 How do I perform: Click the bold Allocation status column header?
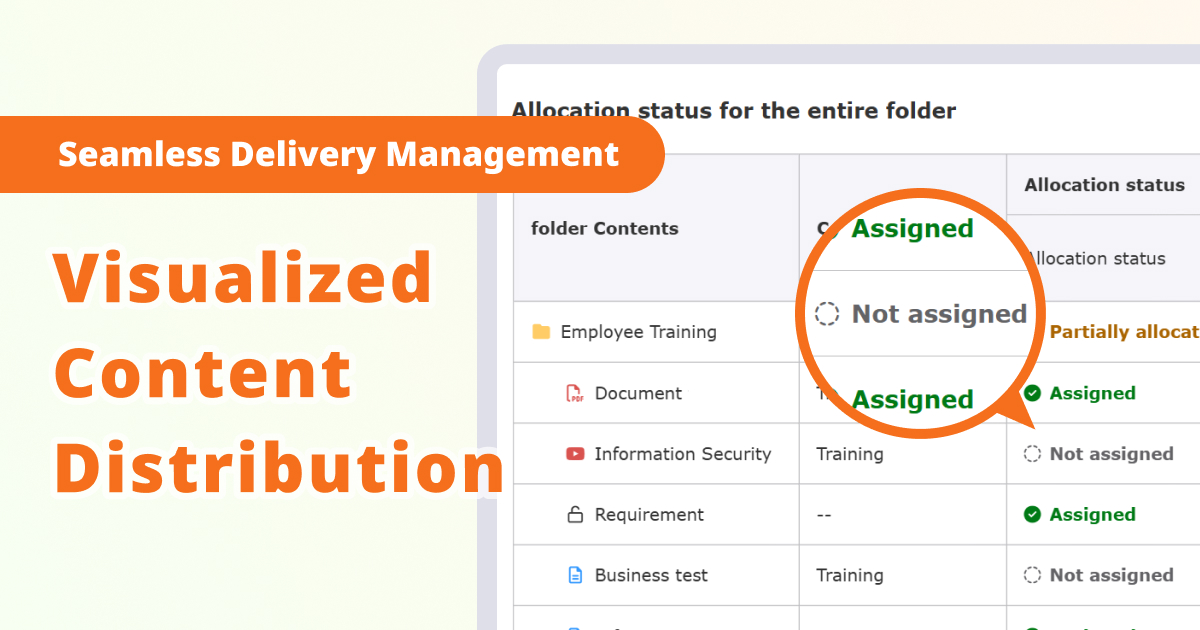(1104, 185)
